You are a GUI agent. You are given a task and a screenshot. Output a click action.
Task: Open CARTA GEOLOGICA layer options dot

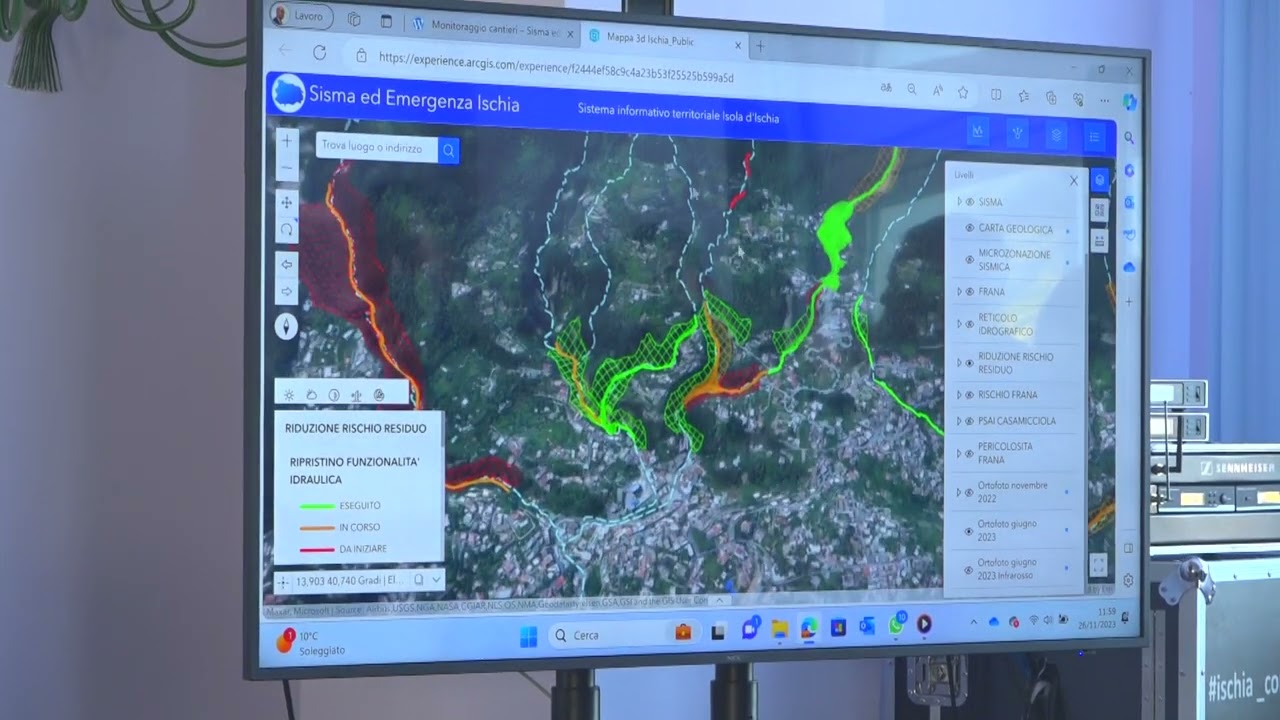[1067, 231]
